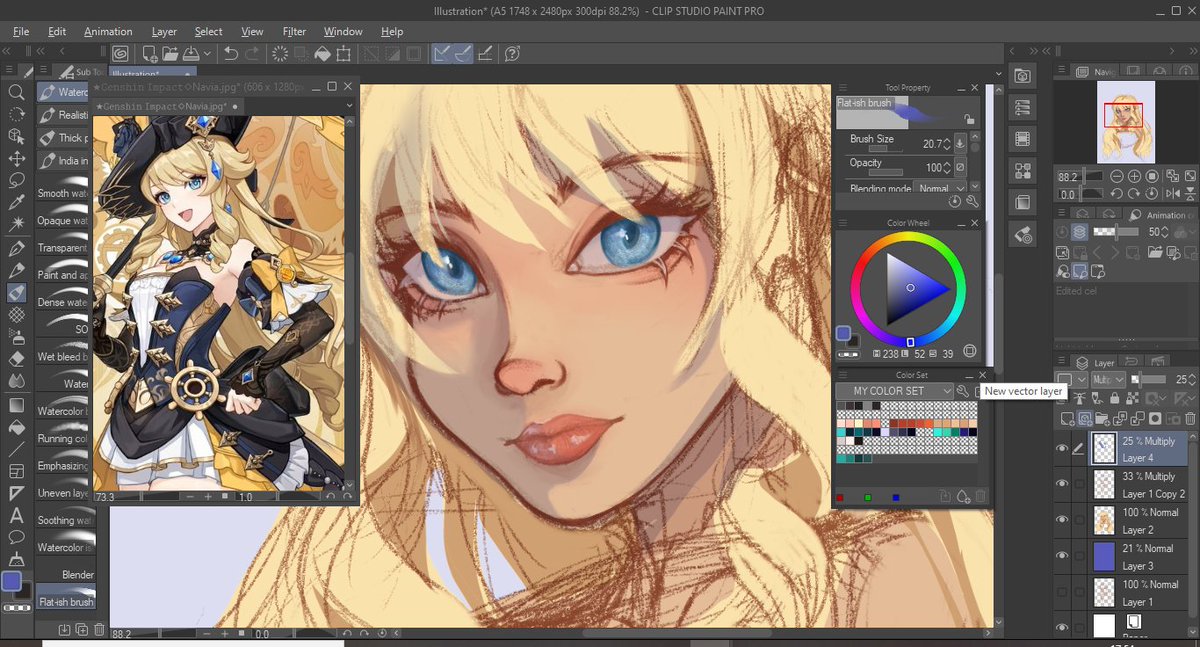Select the Text tool

point(16,516)
